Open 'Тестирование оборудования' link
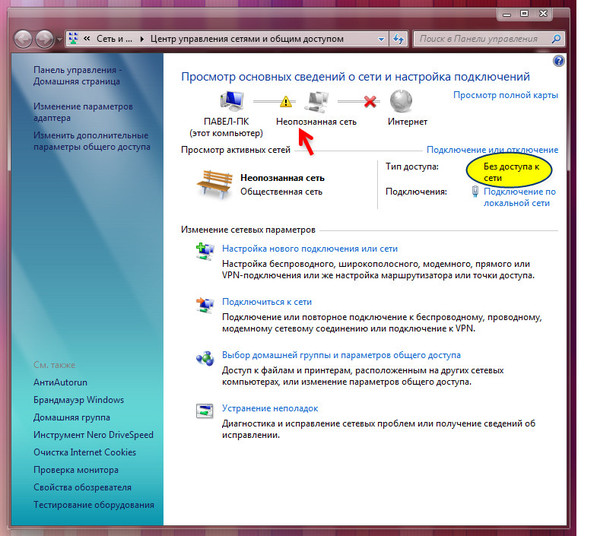600x536 pixels. pos(94,505)
